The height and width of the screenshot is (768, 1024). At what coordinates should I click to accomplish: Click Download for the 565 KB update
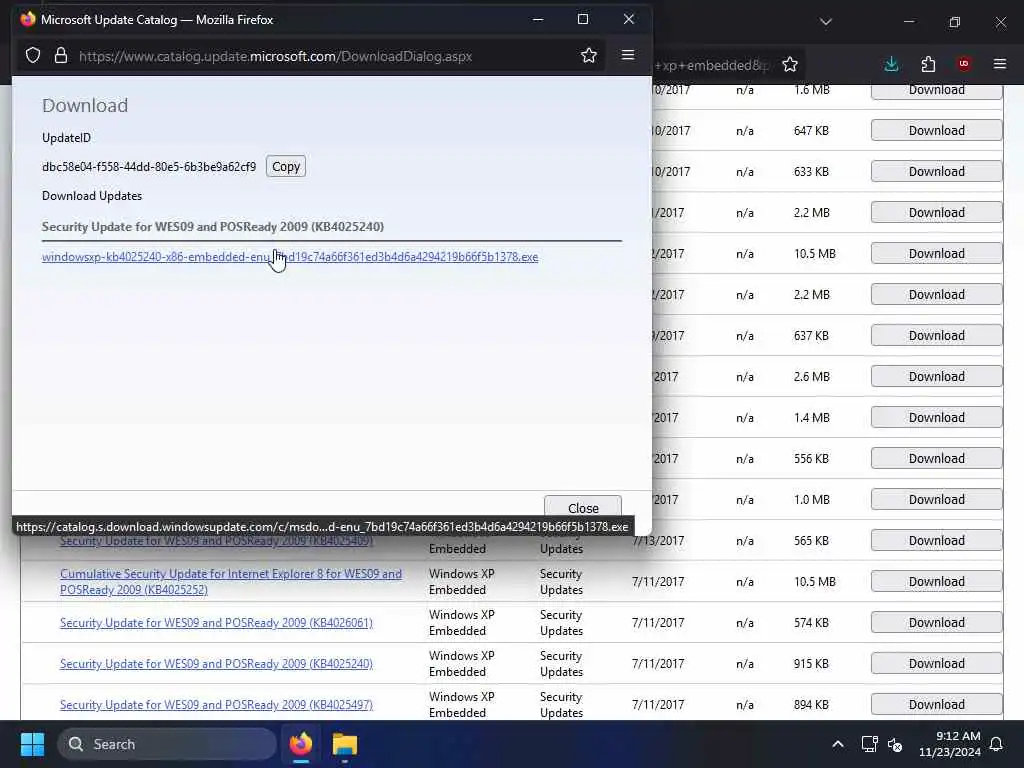click(x=936, y=540)
